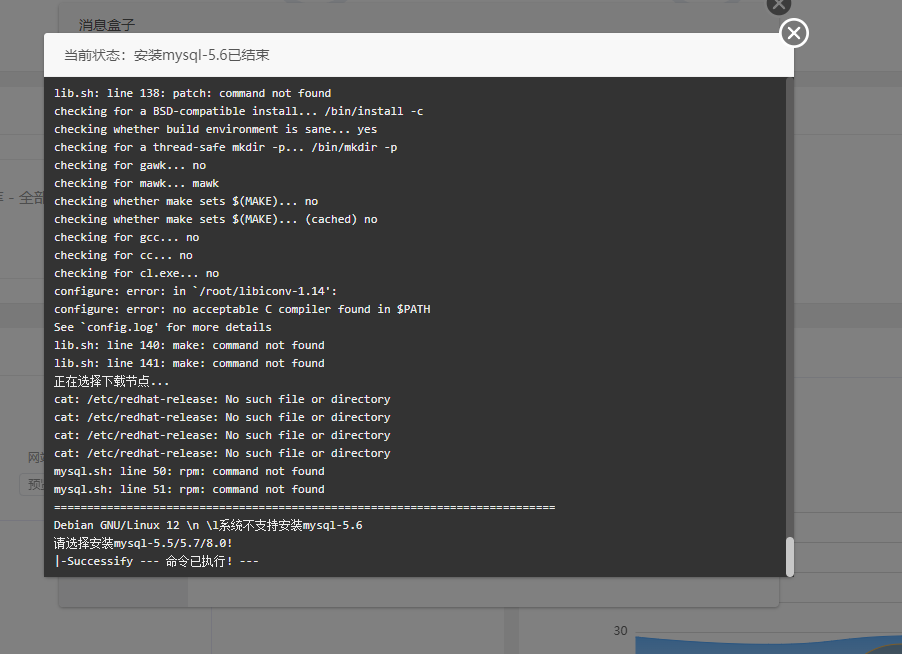
Task: Click line 'checking whether build environment is sane'
Action: coord(215,129)
